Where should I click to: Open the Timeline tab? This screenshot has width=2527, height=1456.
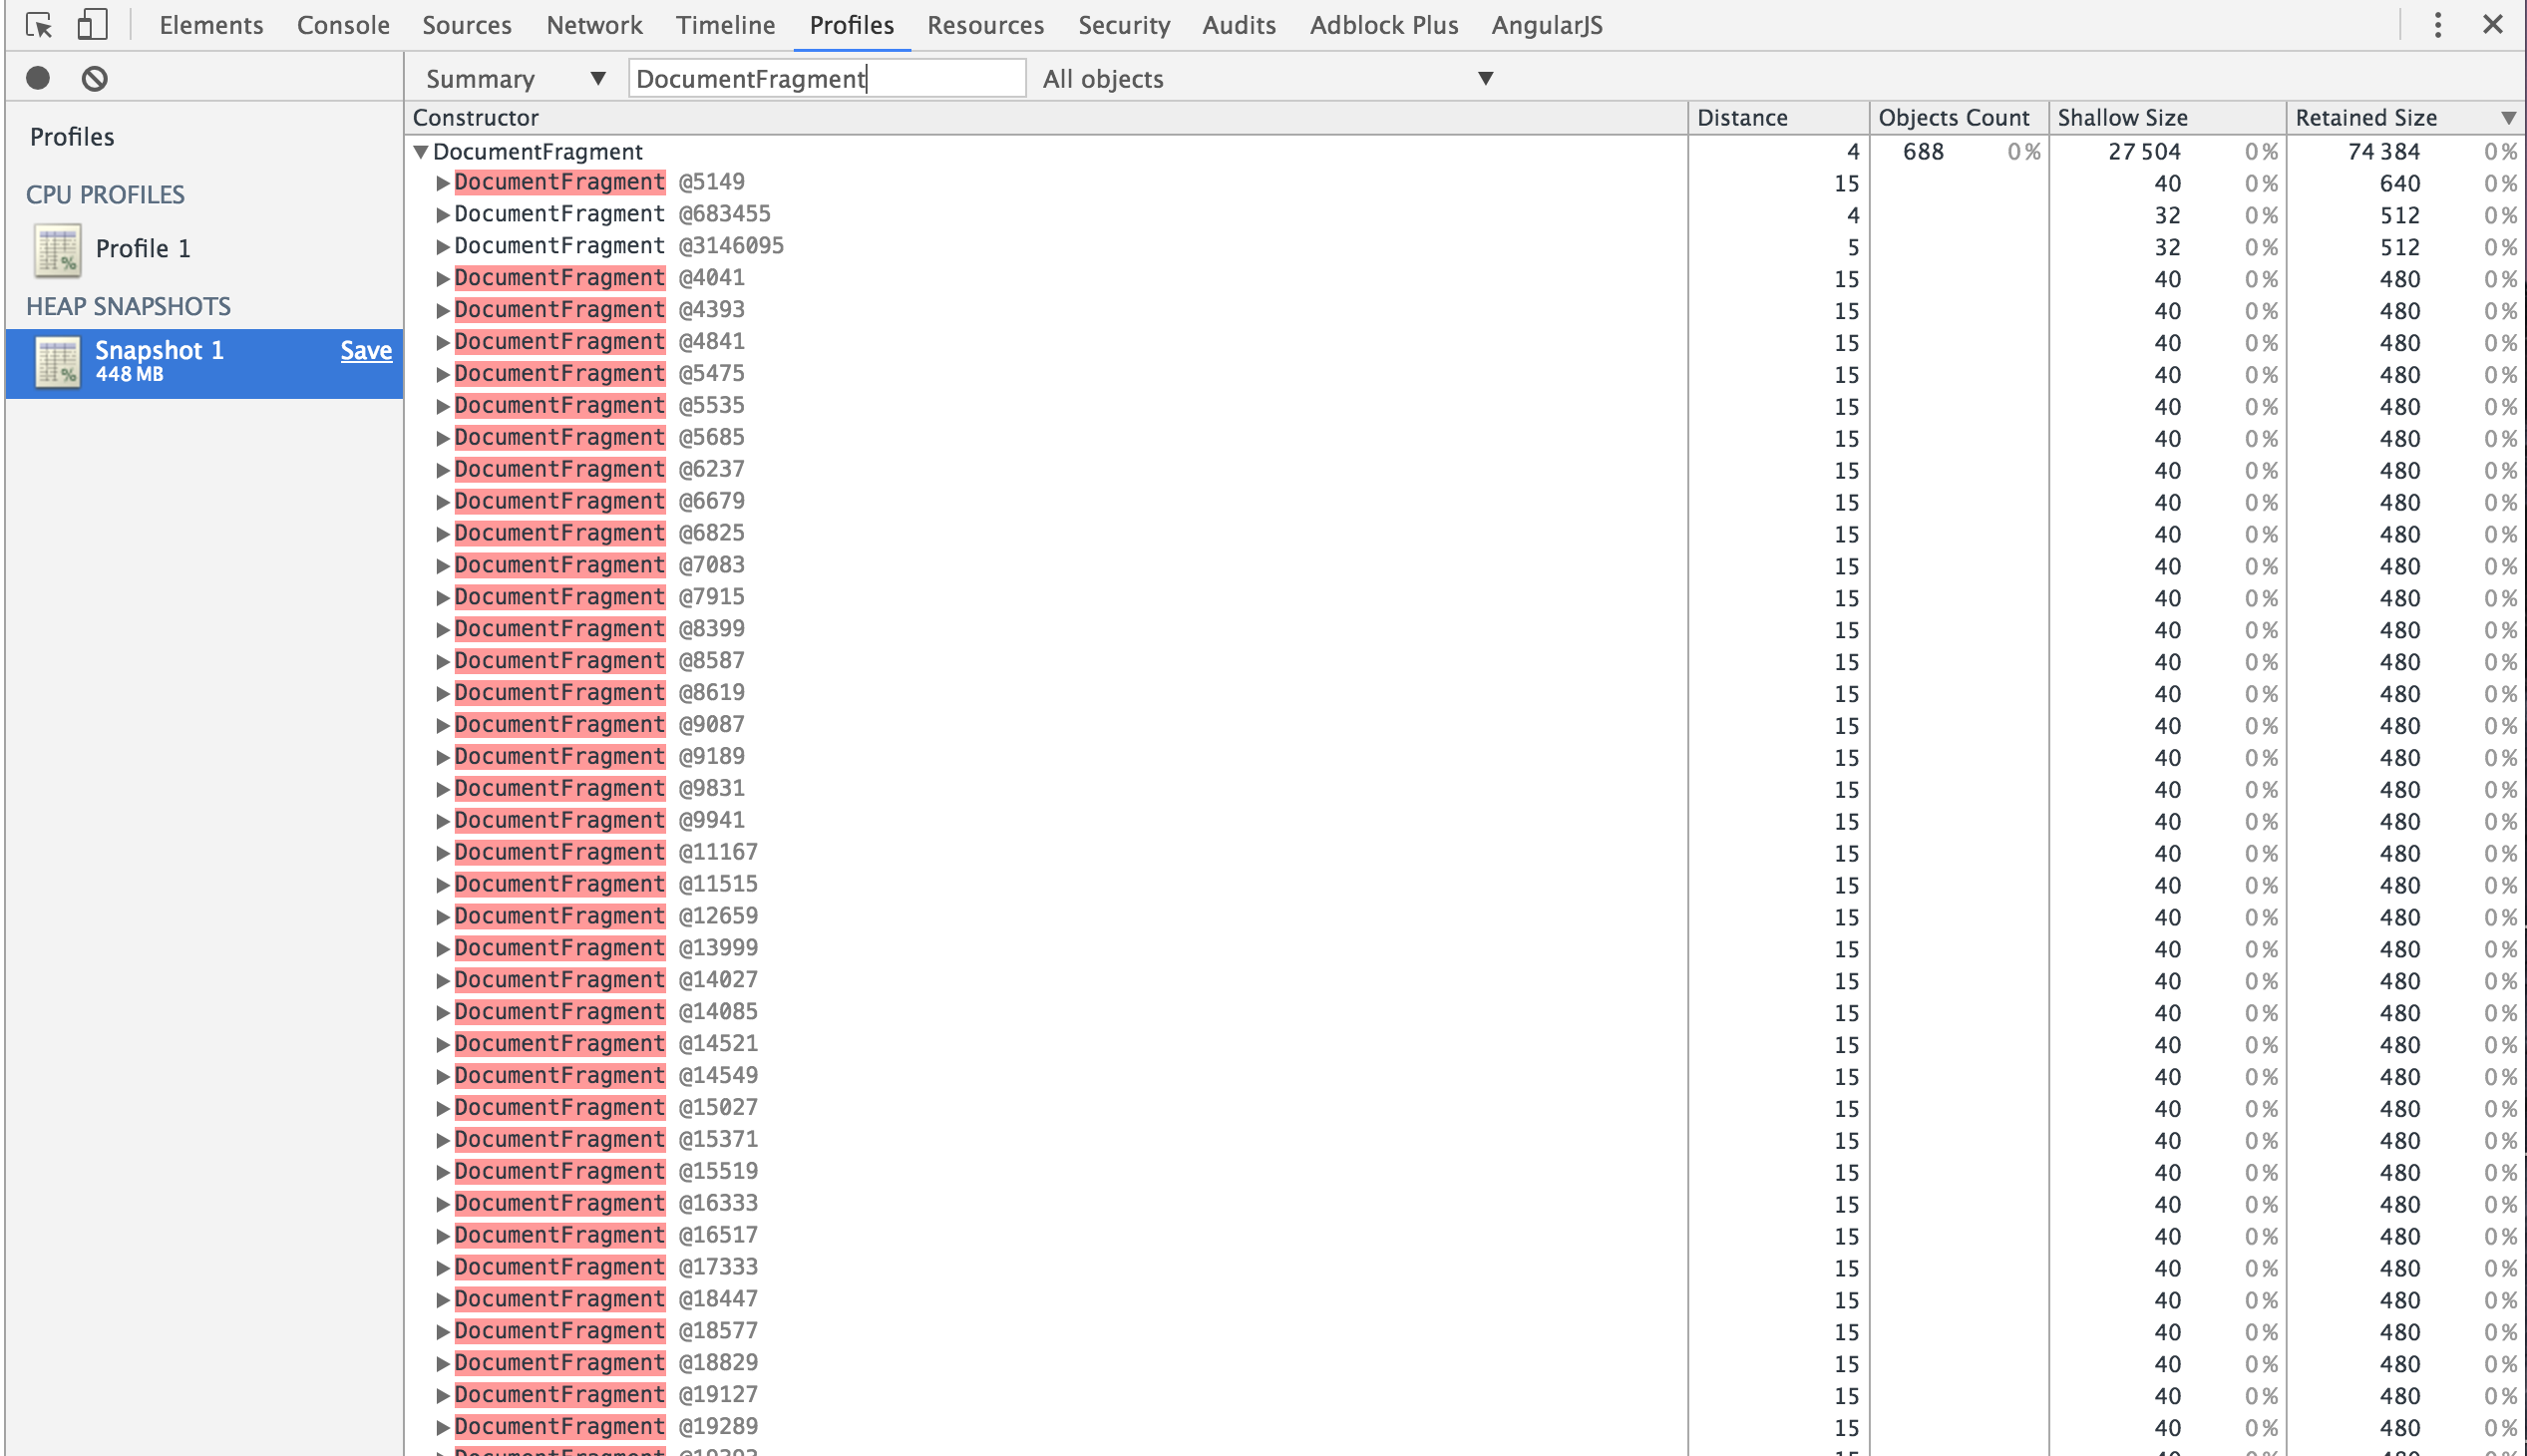pyautogui.click(x=725, y=25)
